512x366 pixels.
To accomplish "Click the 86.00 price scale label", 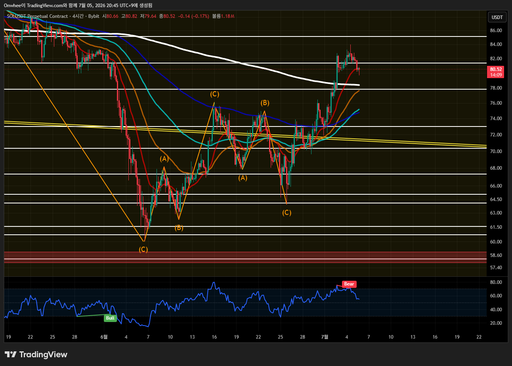I will (x=496, y=30).
